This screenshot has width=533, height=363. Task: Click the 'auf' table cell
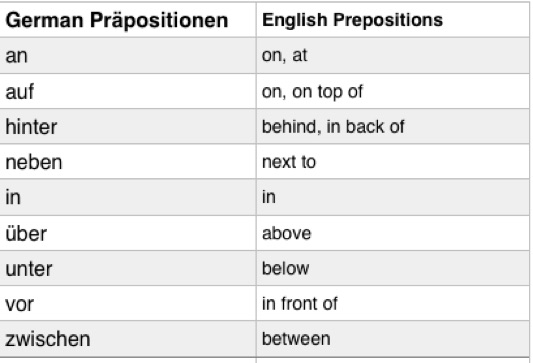pos(128,91)
